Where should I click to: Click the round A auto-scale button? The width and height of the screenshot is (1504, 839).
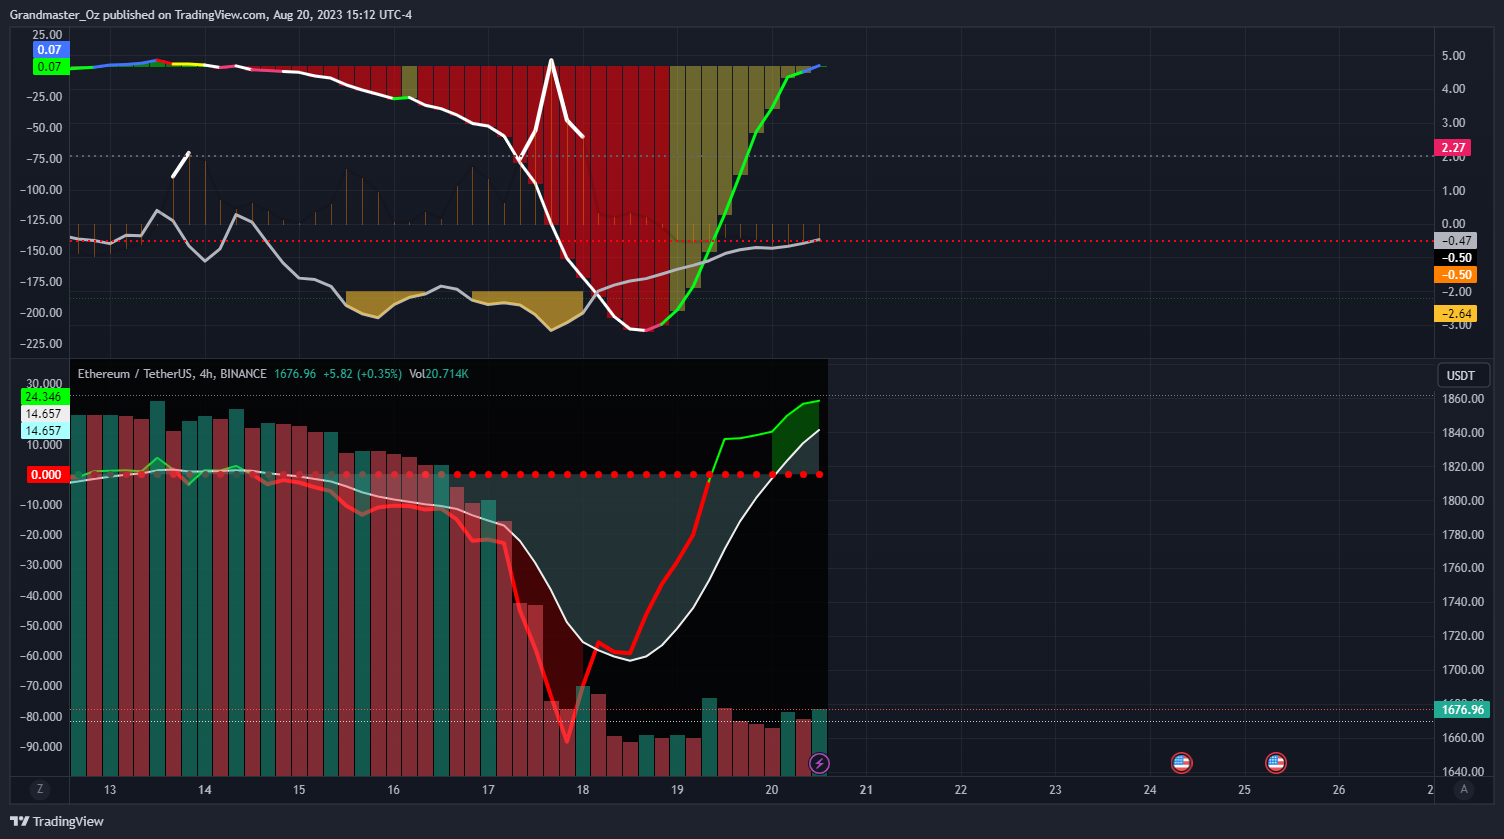tap(1464, 789)
